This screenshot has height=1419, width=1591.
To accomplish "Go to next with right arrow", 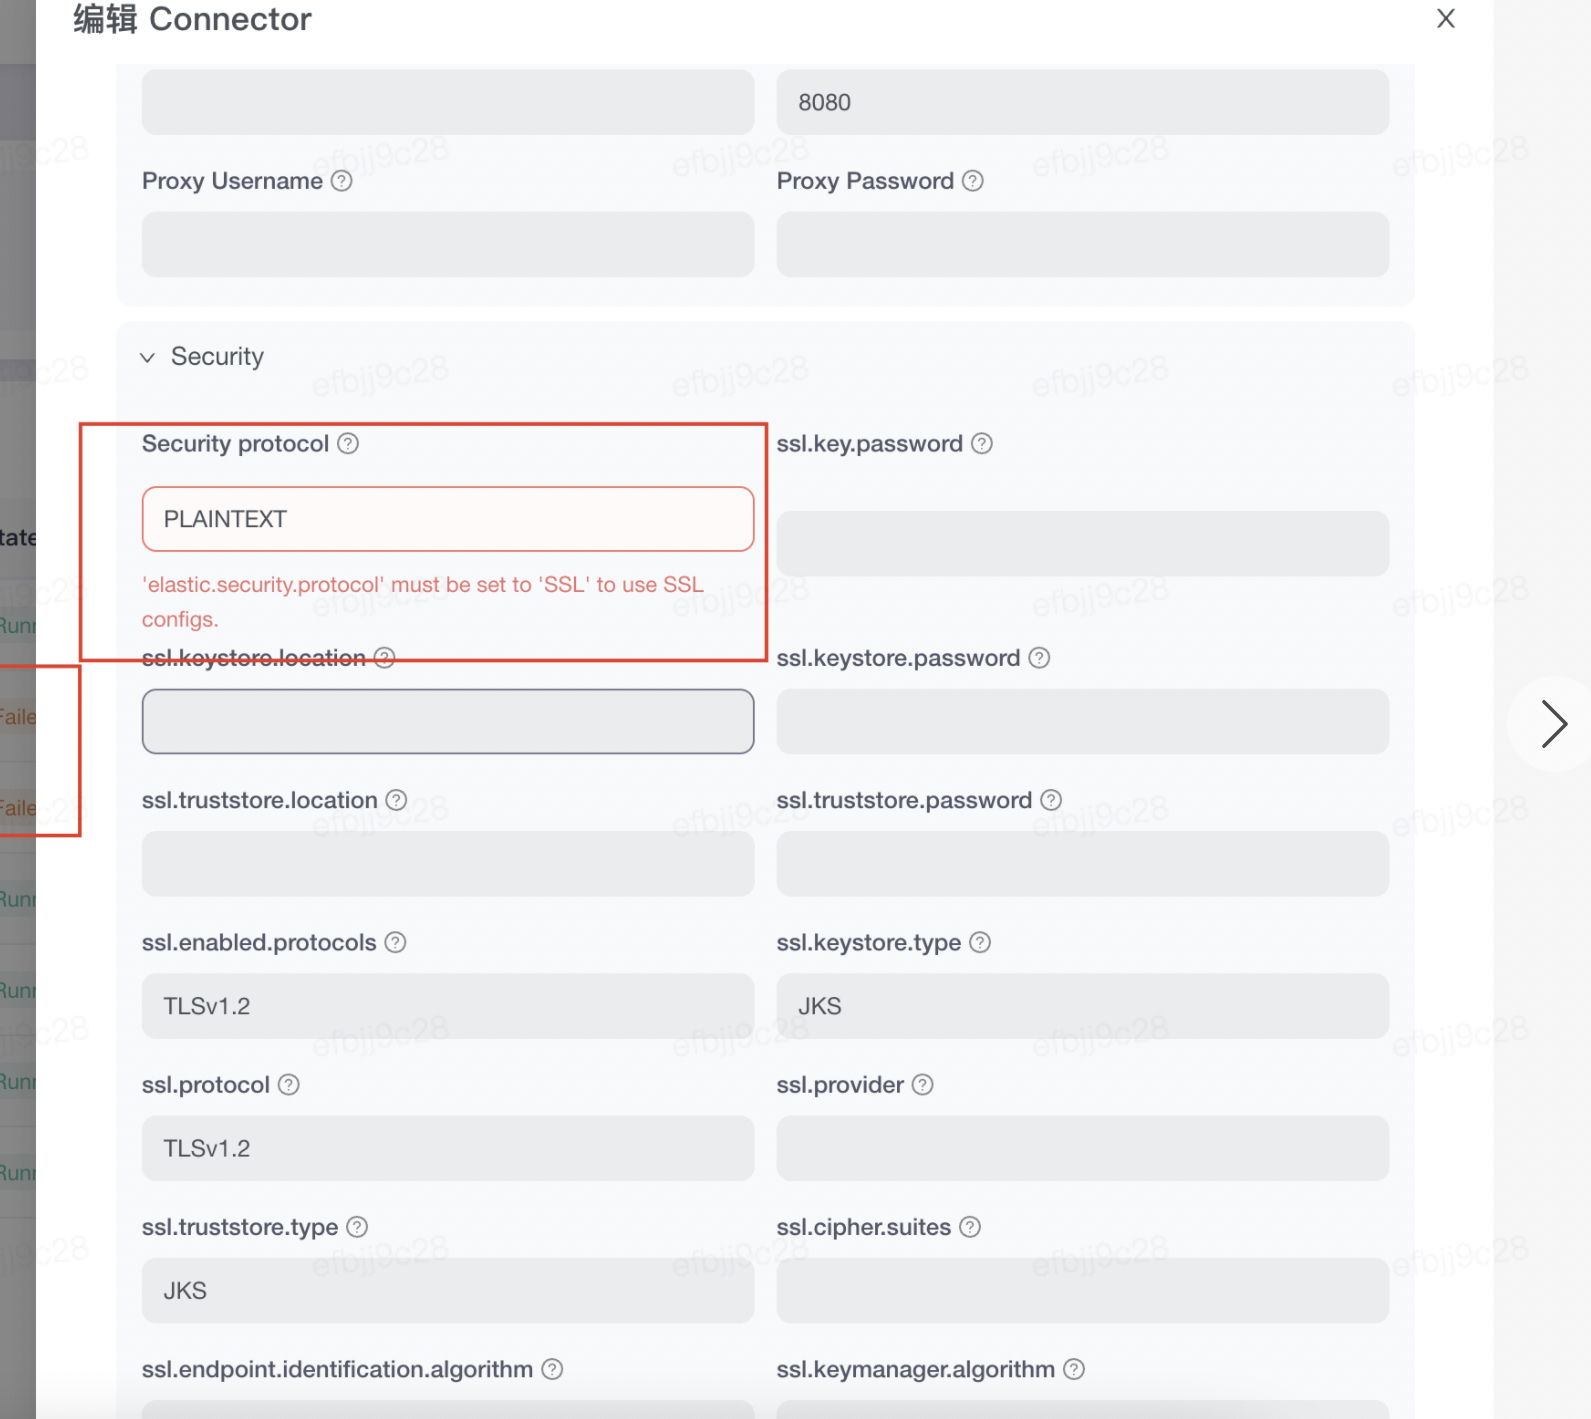I will (1553, 724).
